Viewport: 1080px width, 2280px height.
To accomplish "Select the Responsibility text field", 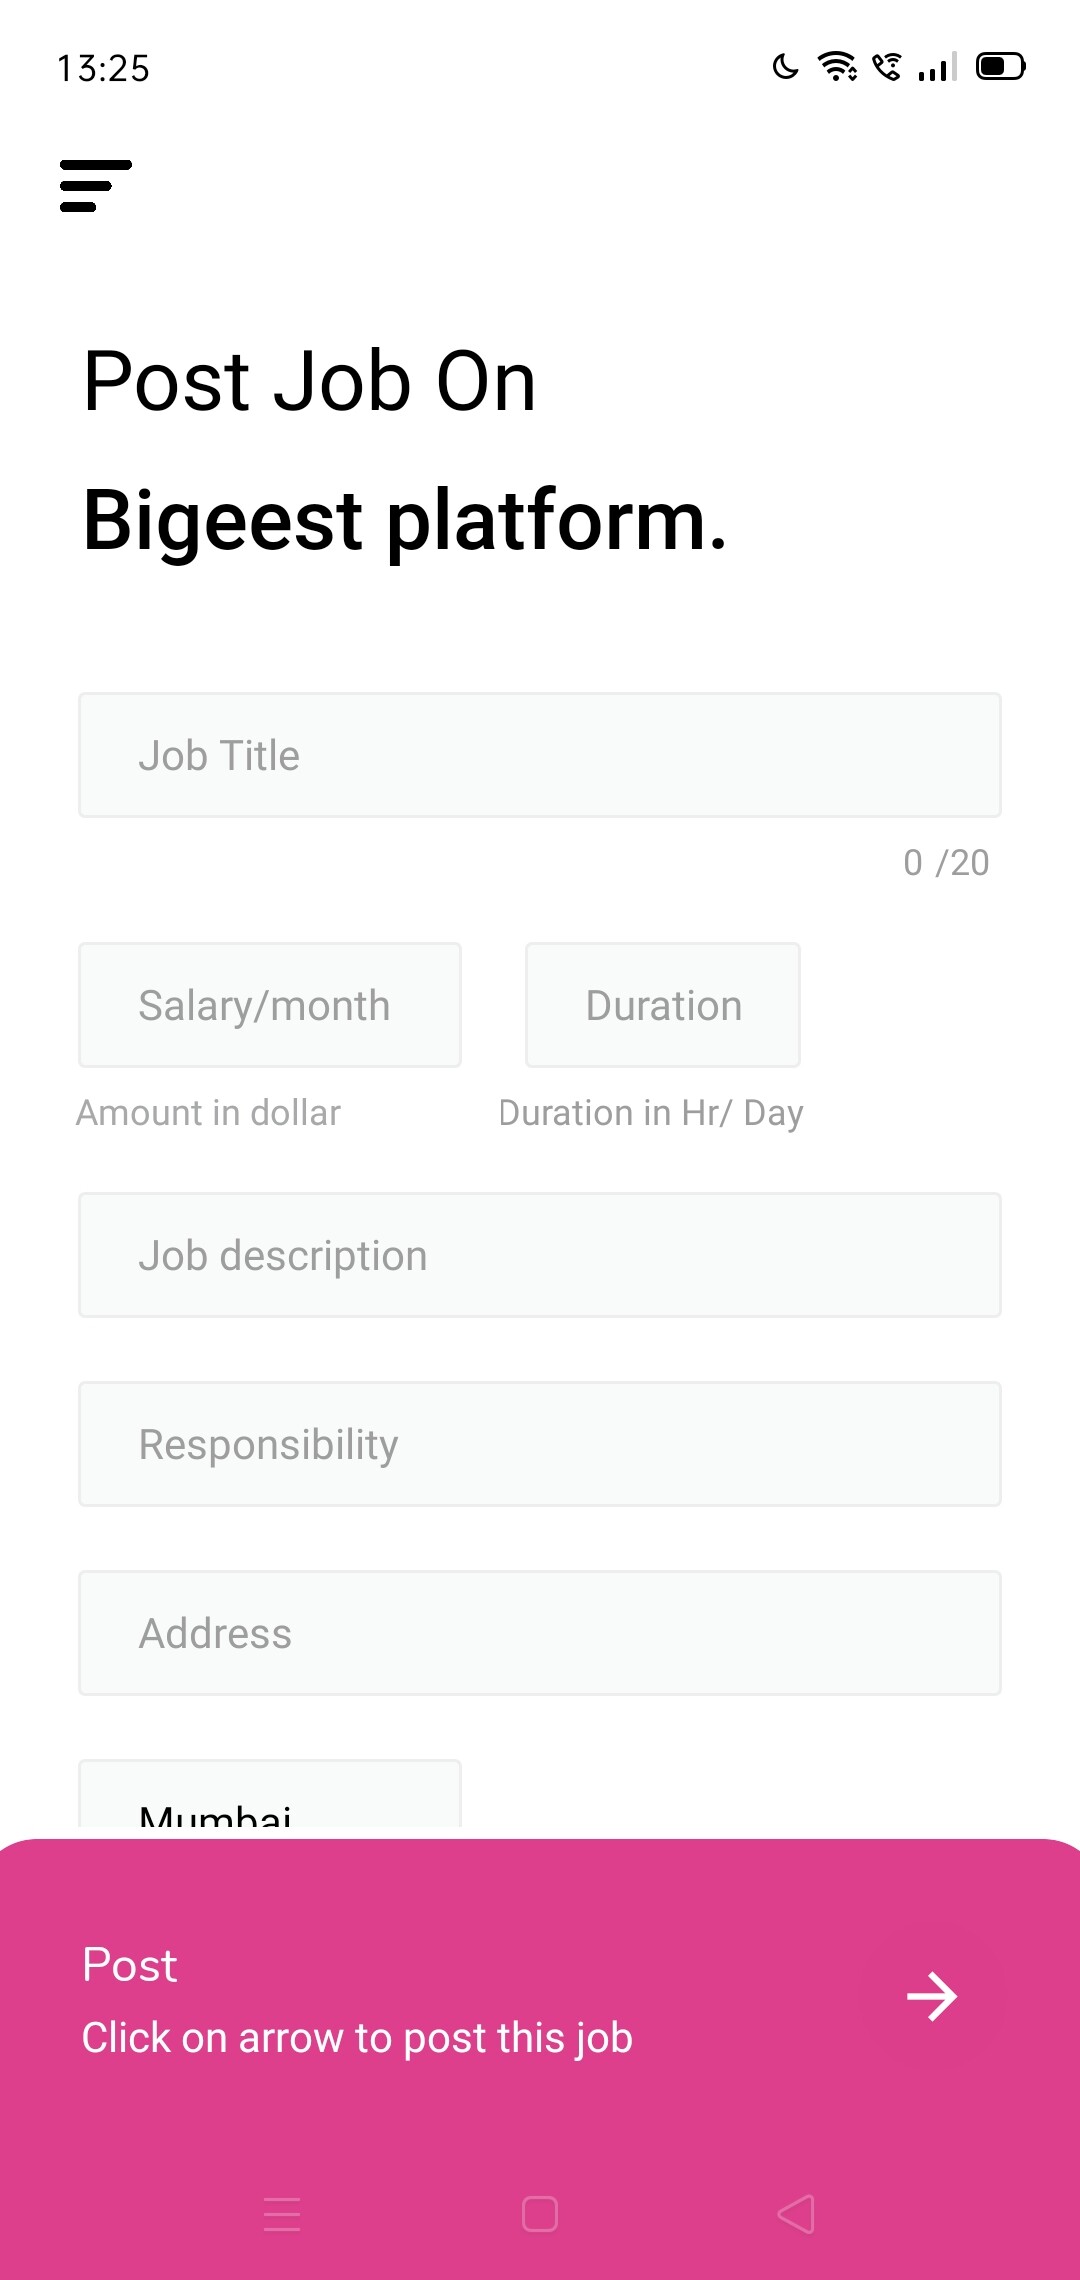I will [x=540, y=1444].
